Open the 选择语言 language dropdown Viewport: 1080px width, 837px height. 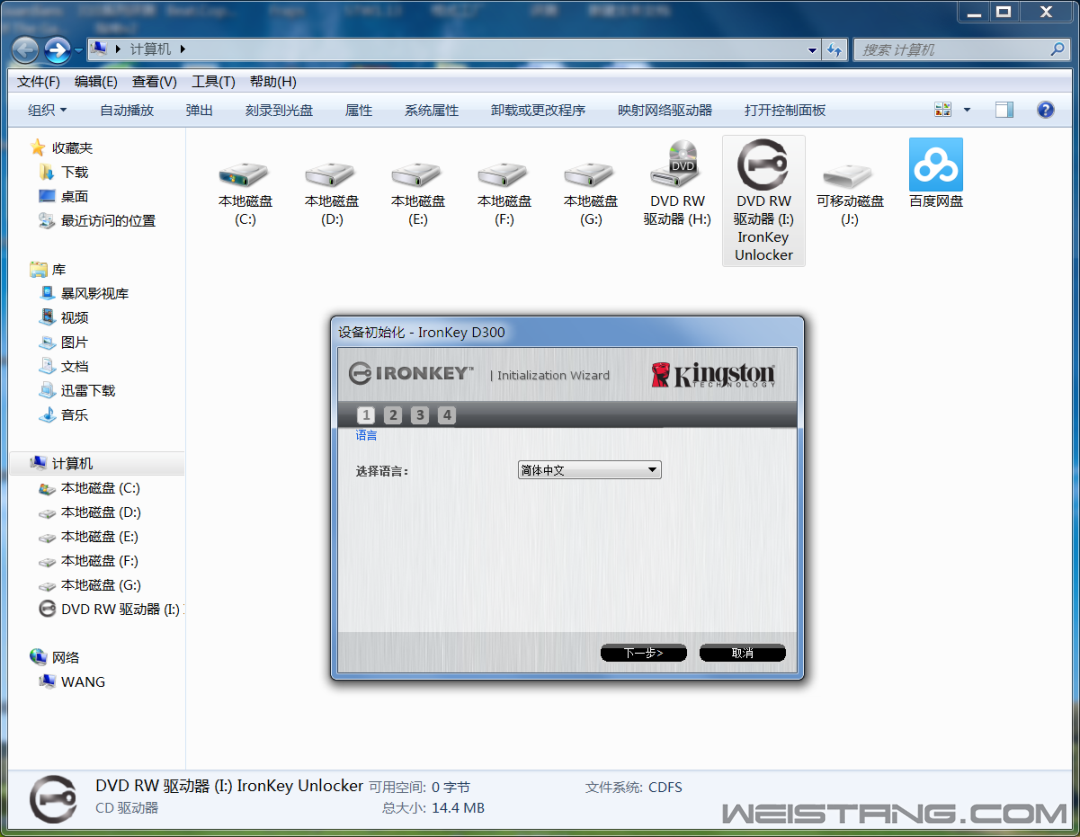pos(590,470)
